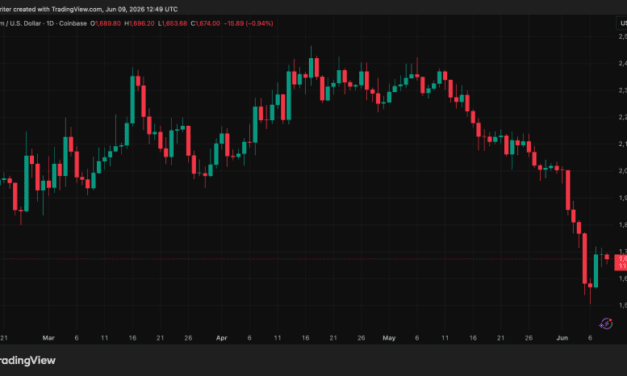This screenshot has height=376, width=627.
Task: Click the Mar label on the time axis
Action: [48, 338]
